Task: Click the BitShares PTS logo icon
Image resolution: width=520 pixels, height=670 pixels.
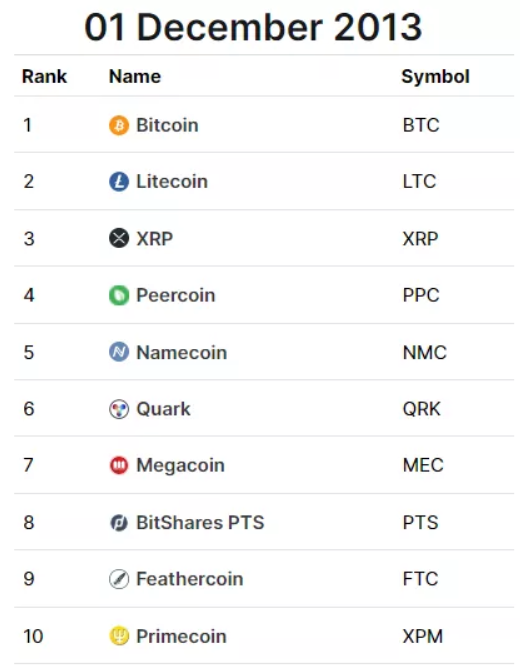Action: pos(119,523)
